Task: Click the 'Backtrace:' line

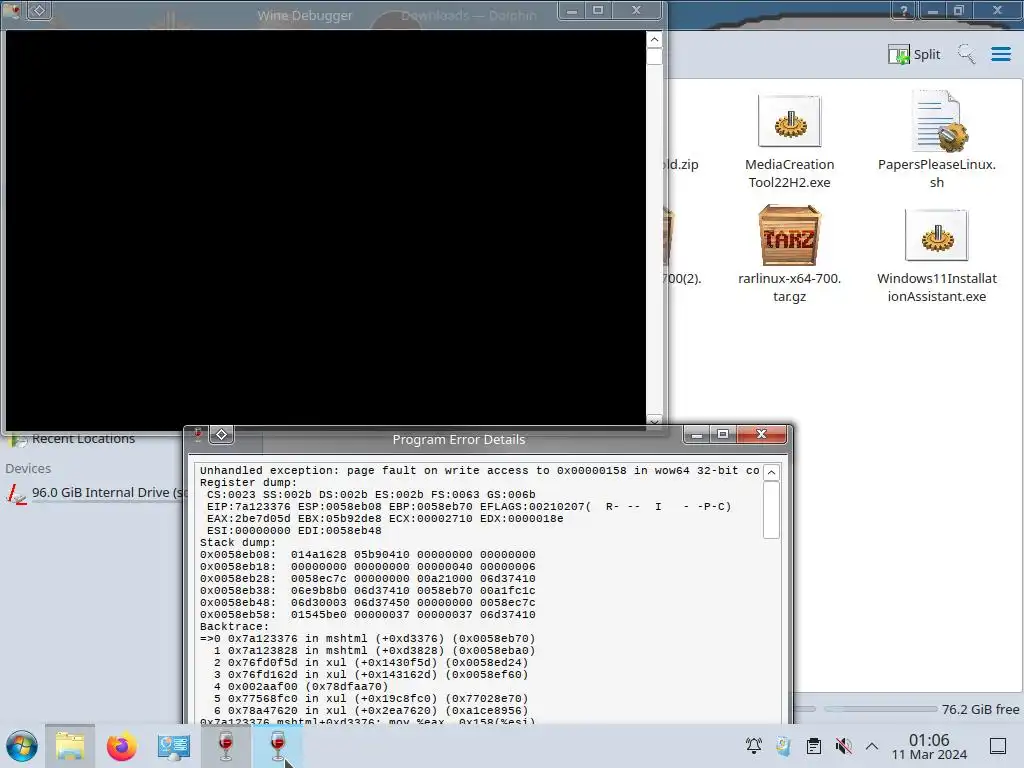Action: point(234,626)
